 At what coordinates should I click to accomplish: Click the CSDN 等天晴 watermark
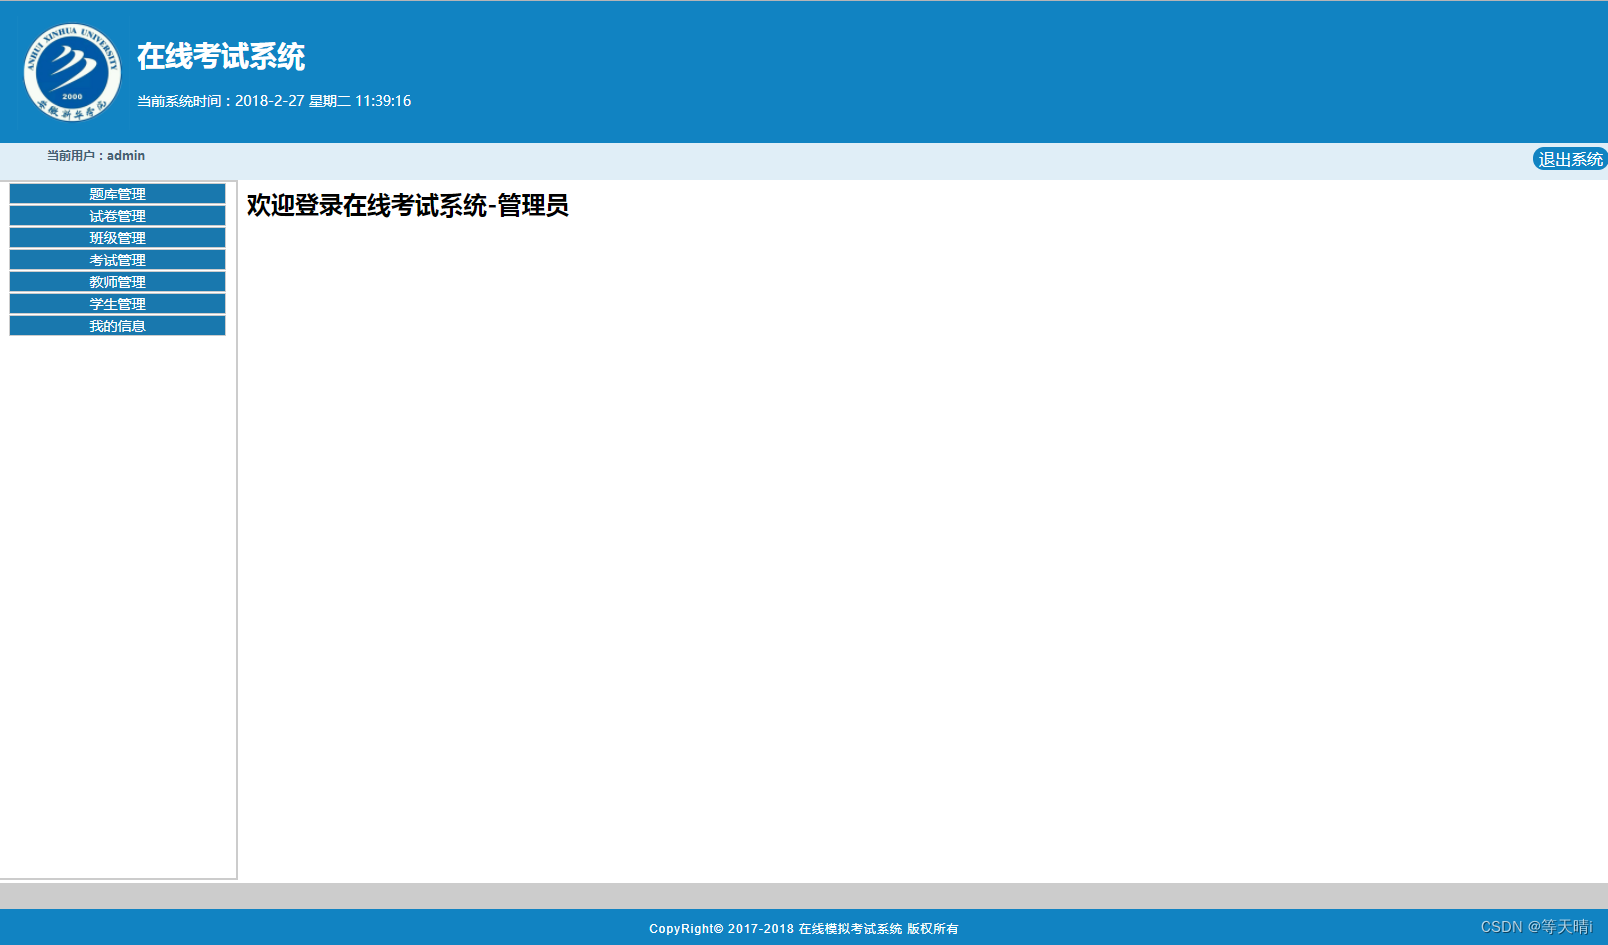(1536, 927)
